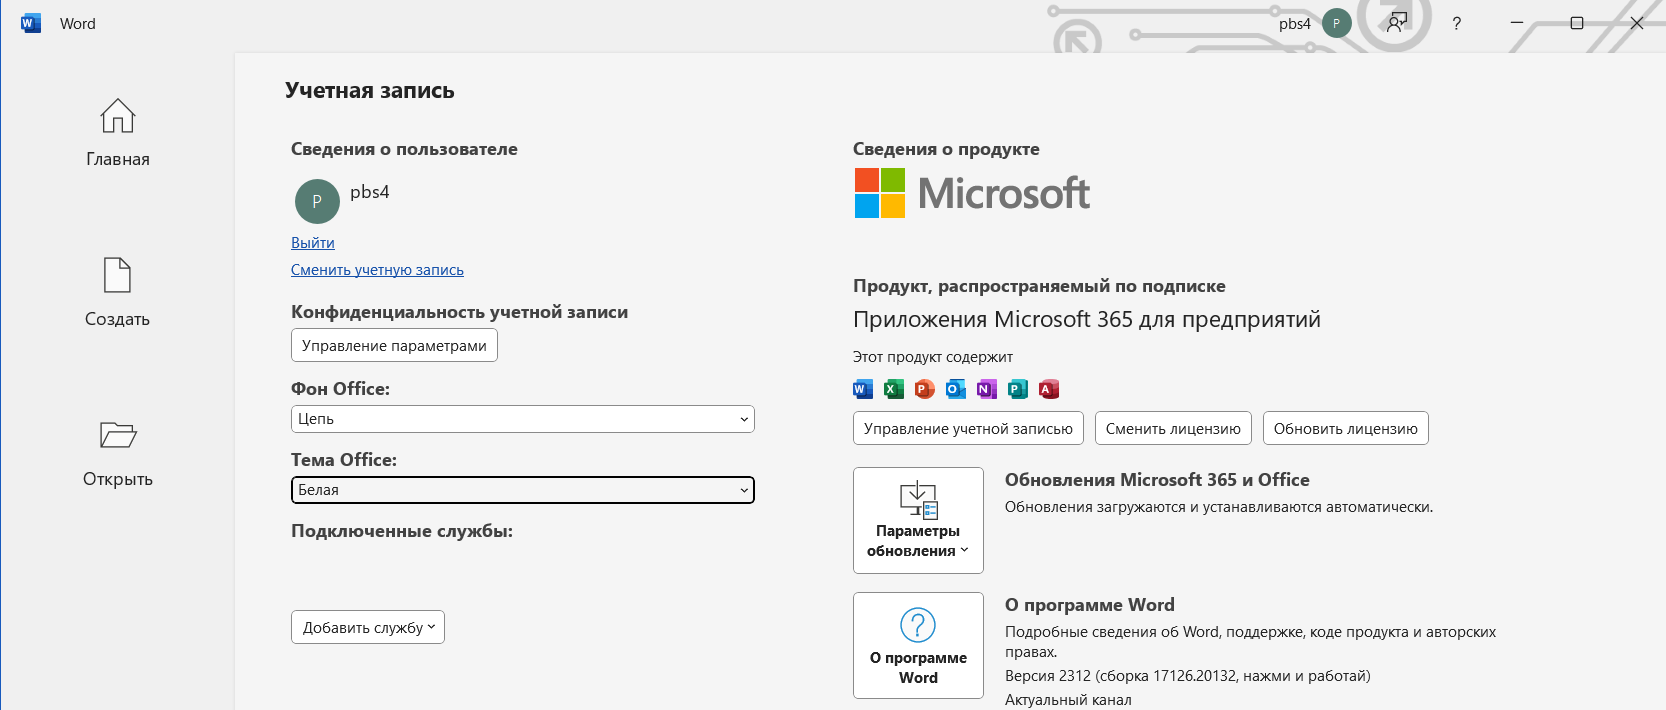Click the Access app icon in product contents
This screenshot has width=1666, height=710.
(x=1049, y=389)
